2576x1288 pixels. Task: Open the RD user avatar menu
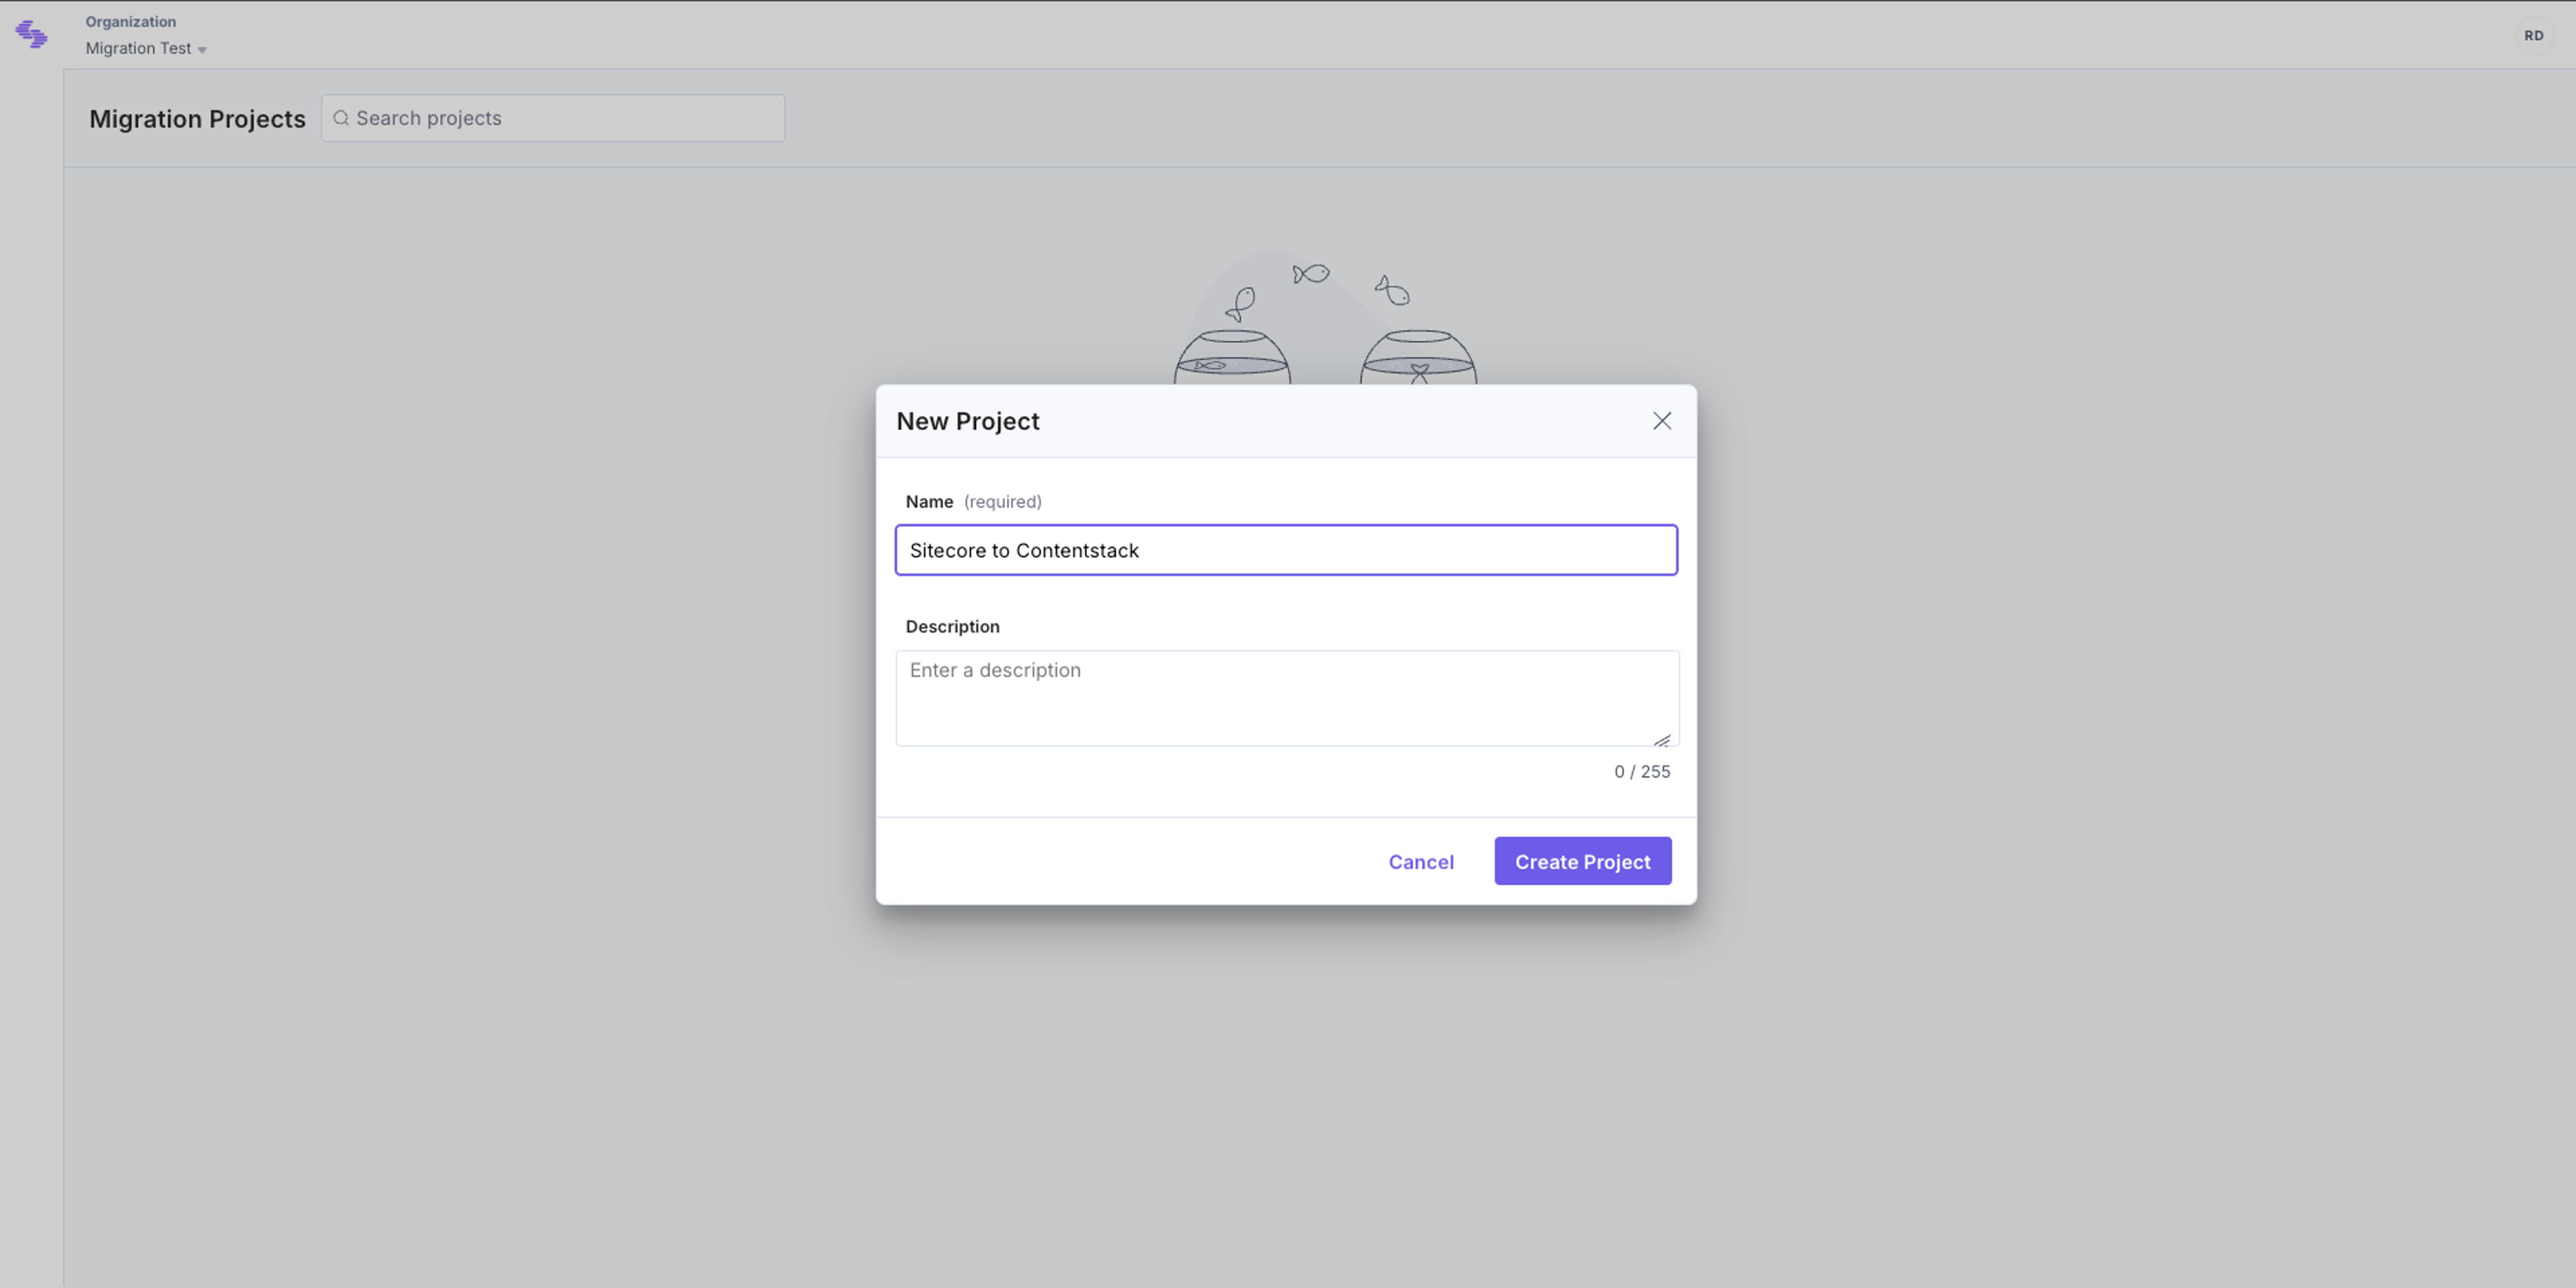coord(2533,35)
